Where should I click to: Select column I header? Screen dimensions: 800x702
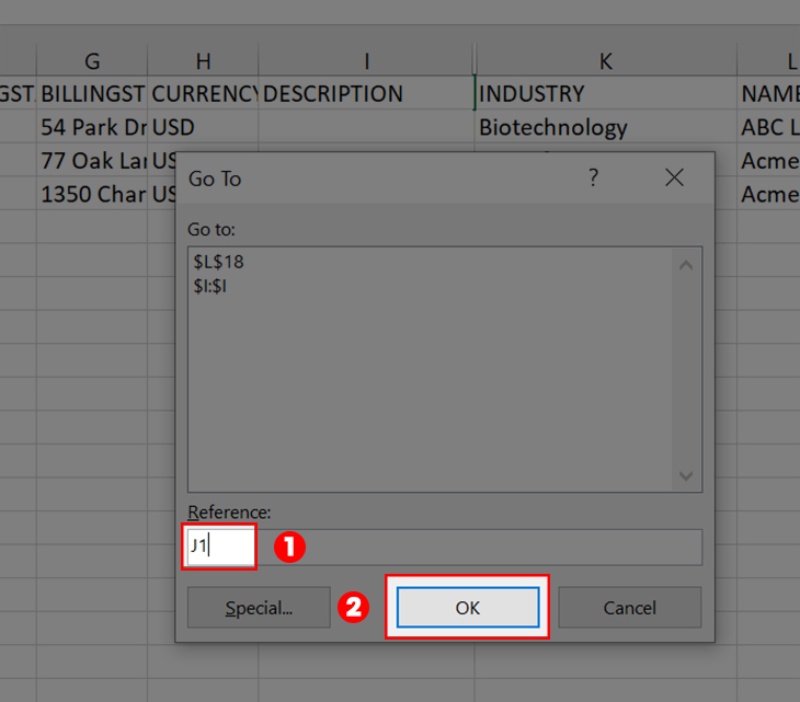(366, 61)
